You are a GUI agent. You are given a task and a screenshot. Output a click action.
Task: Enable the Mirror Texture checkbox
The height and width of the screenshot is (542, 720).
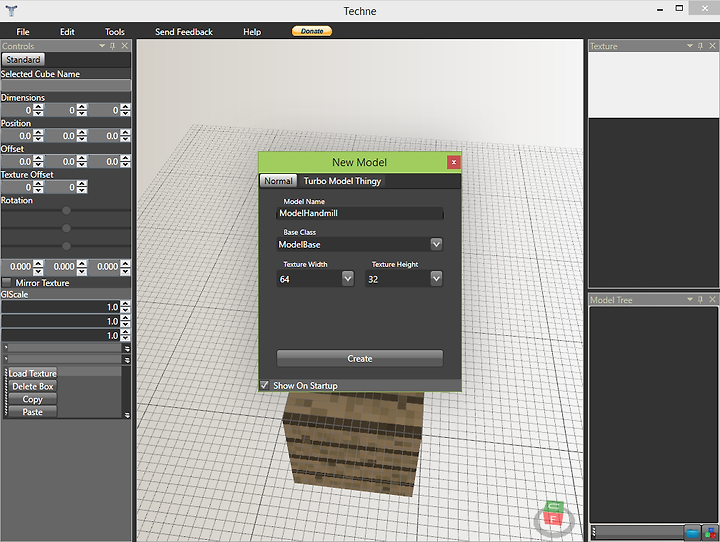click(6, 282)
